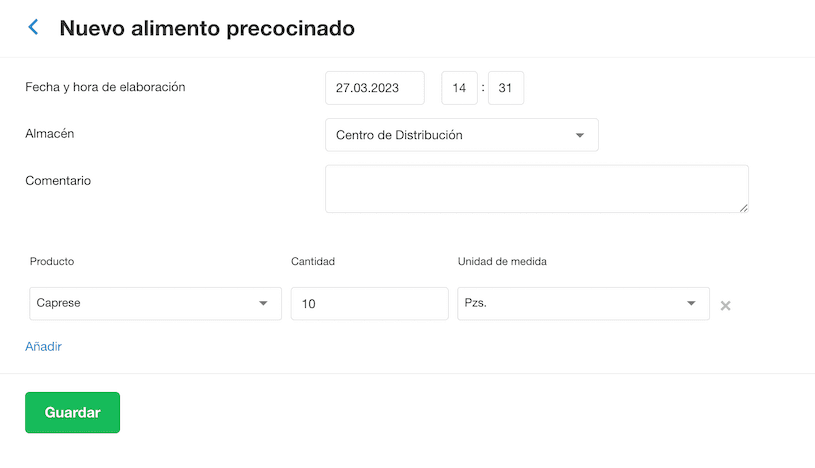Open the Pzs. unit of measure dropdown

pos(583,304)
